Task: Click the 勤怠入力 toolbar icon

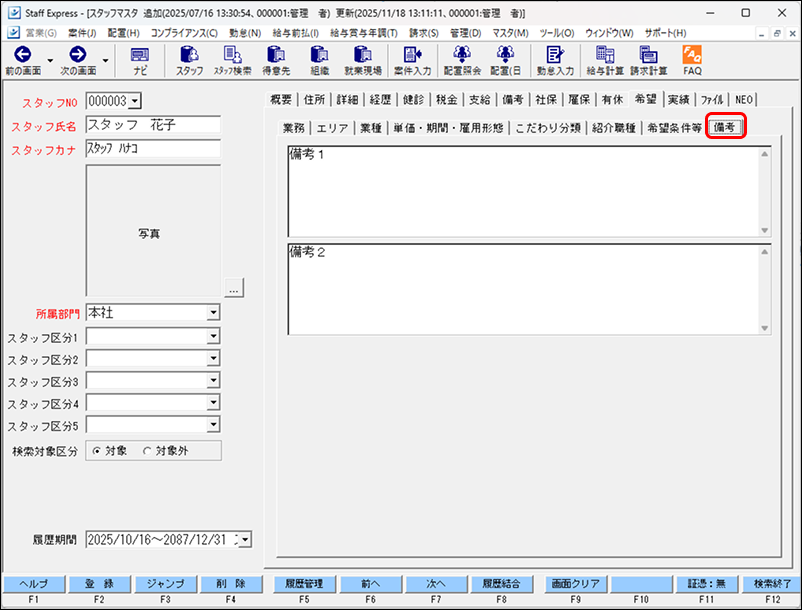Action: pos(555,59)
